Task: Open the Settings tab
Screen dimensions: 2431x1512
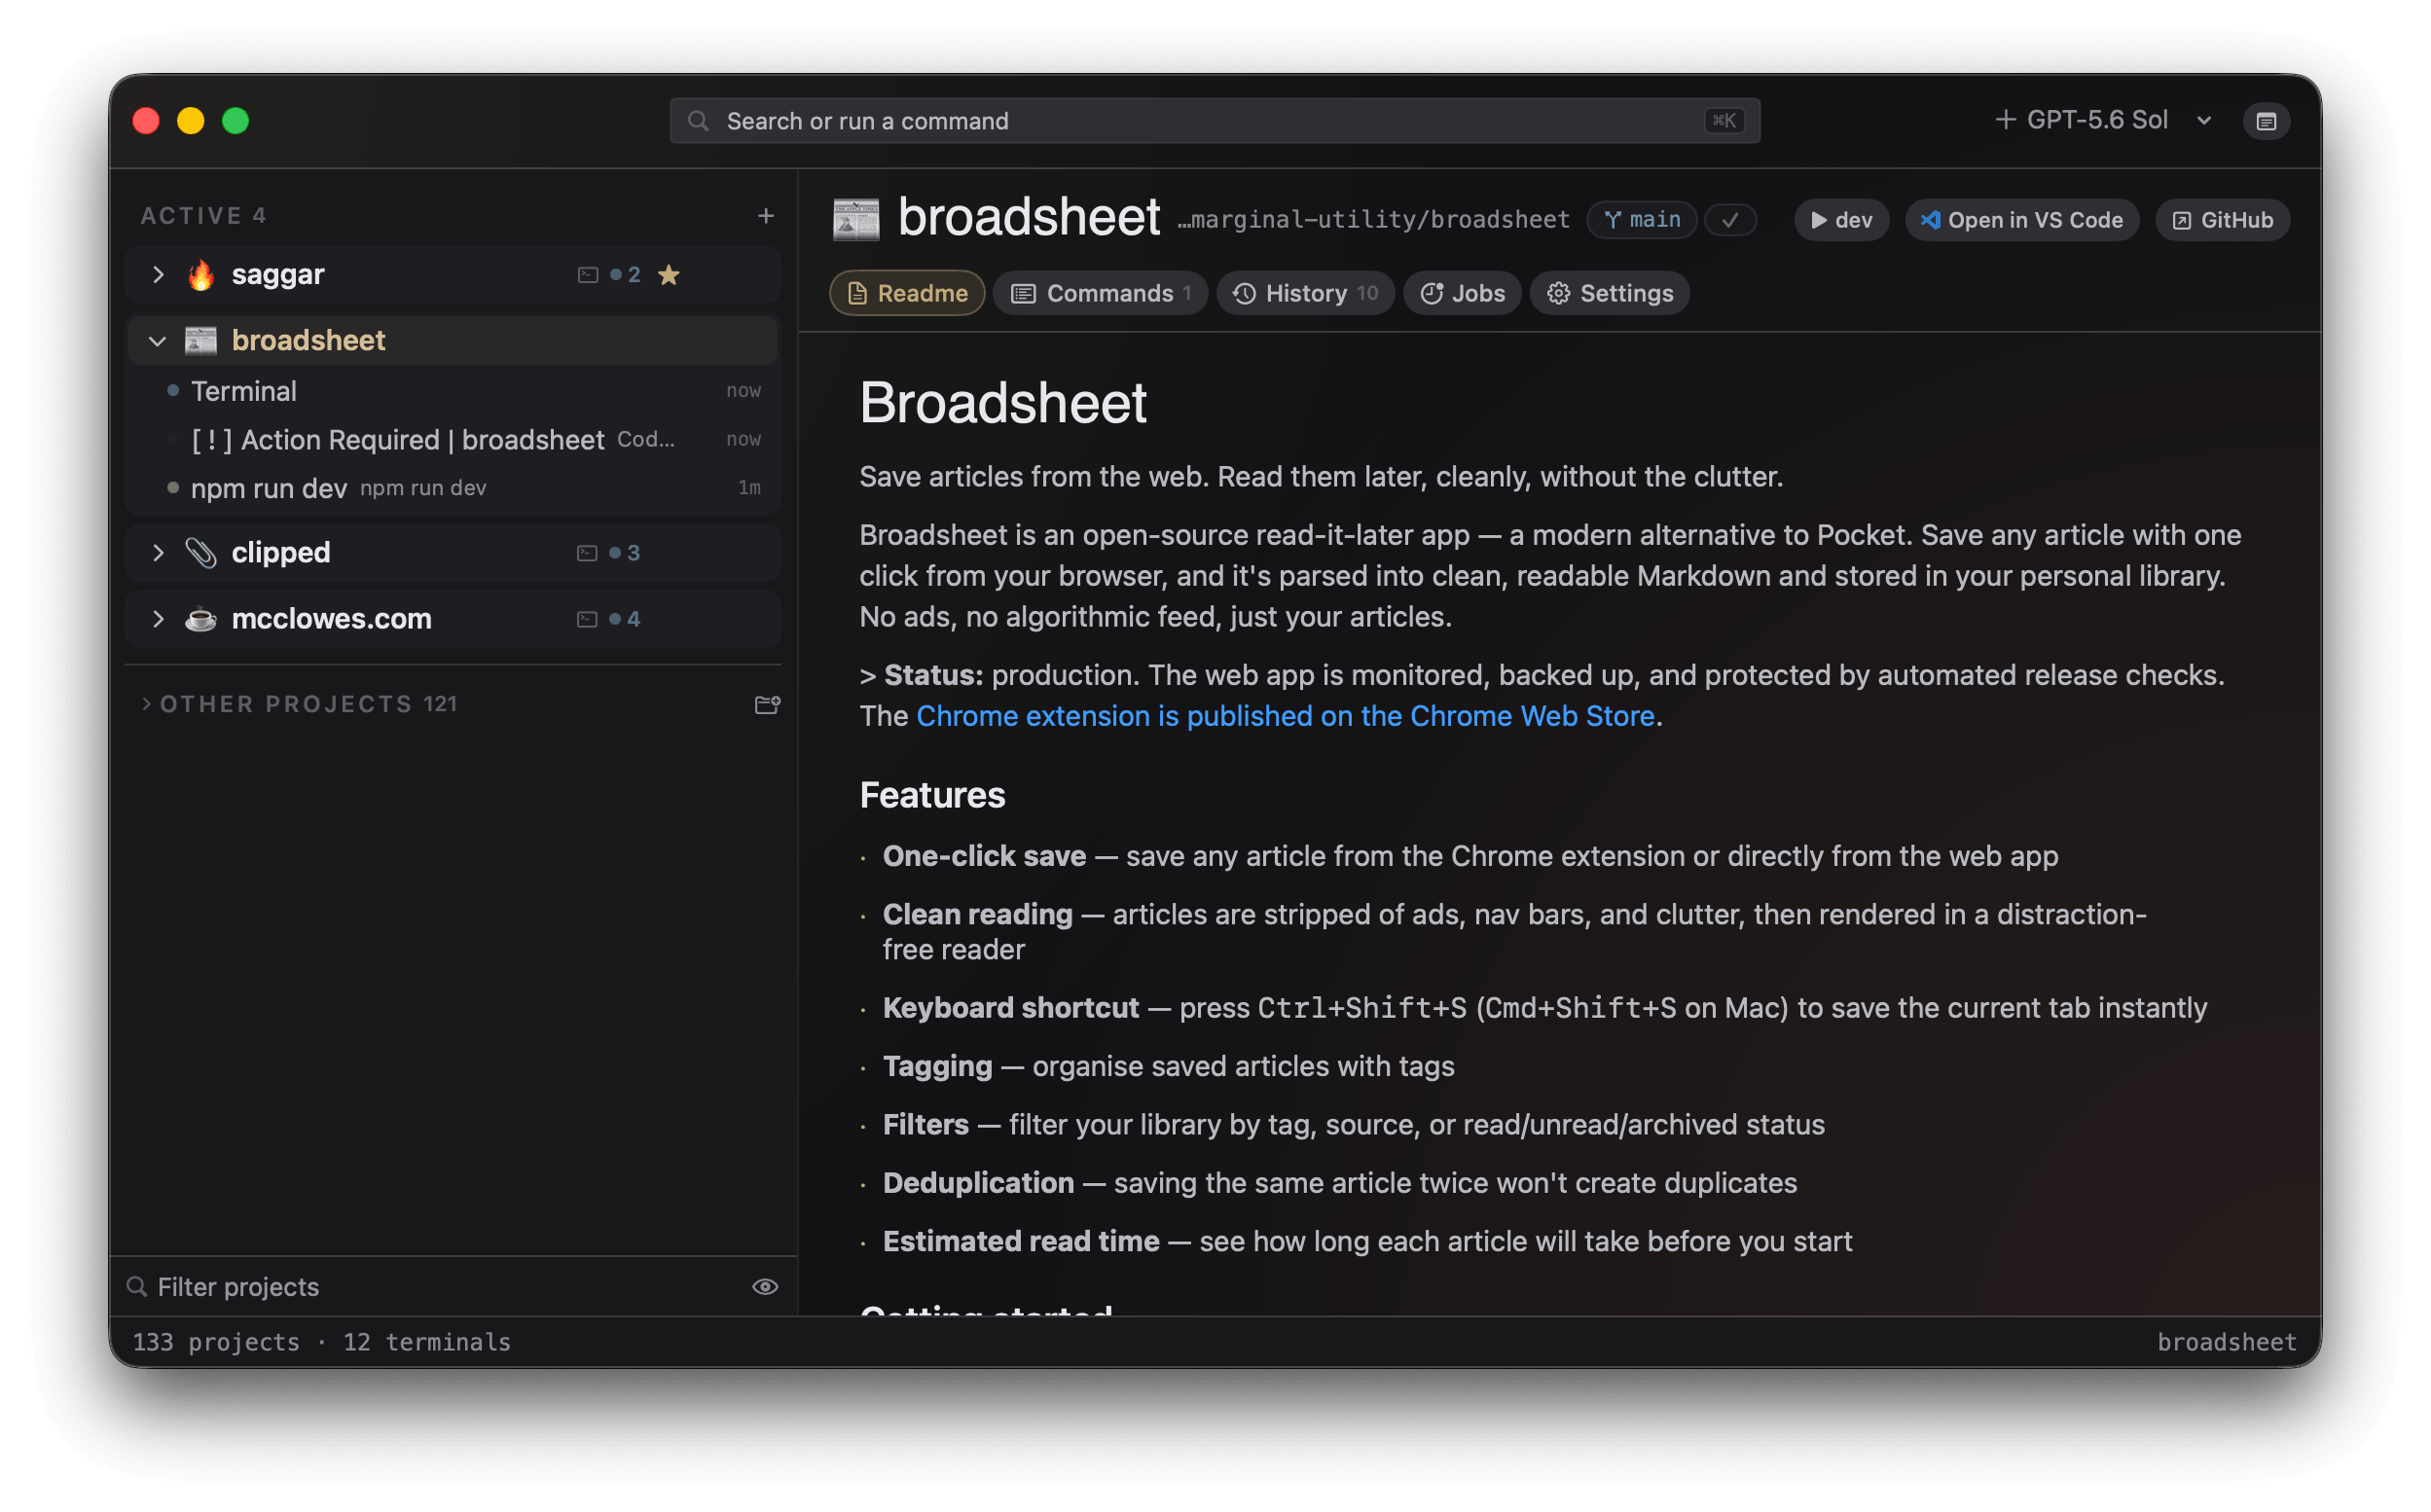Action: point(1609,293)
